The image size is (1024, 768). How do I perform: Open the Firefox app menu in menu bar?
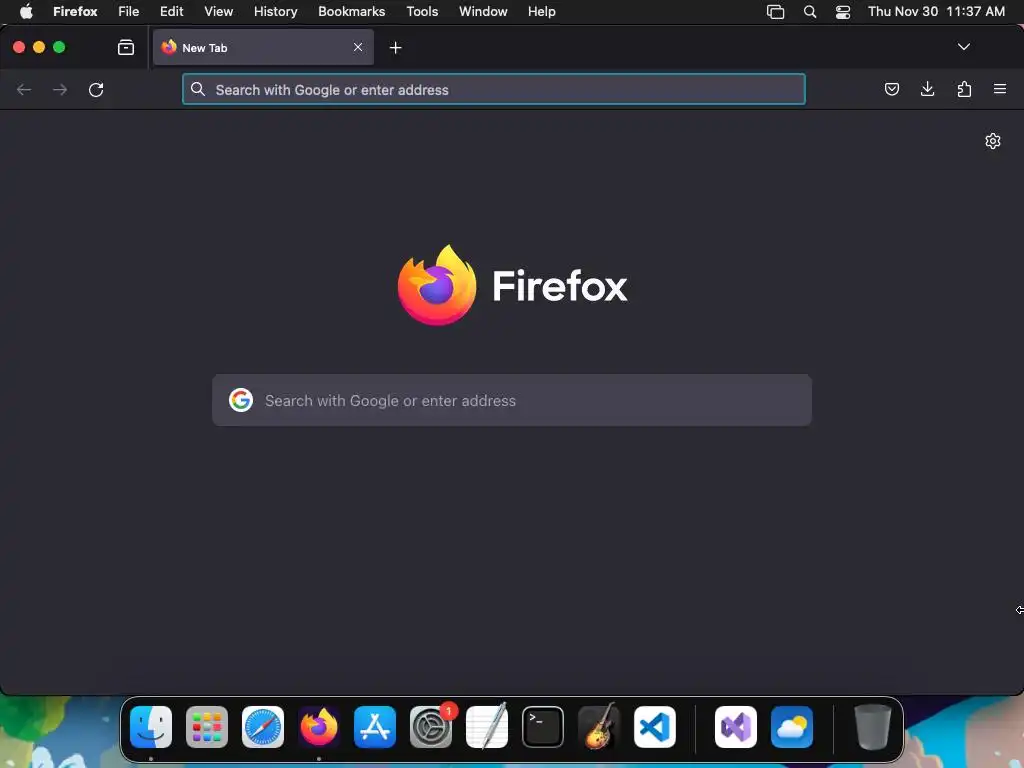(75, 11)
